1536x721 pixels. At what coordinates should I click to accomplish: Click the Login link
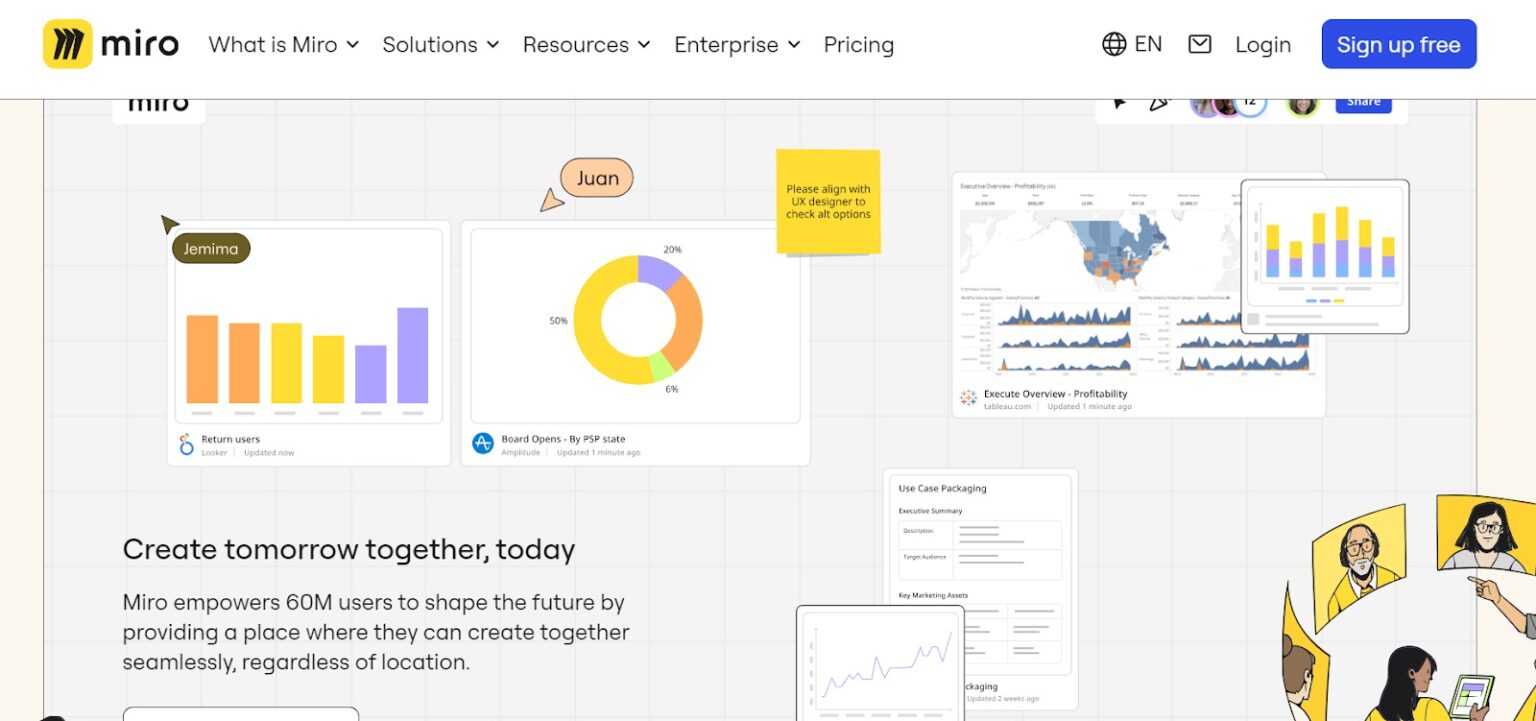click(x=1262, y=45)
